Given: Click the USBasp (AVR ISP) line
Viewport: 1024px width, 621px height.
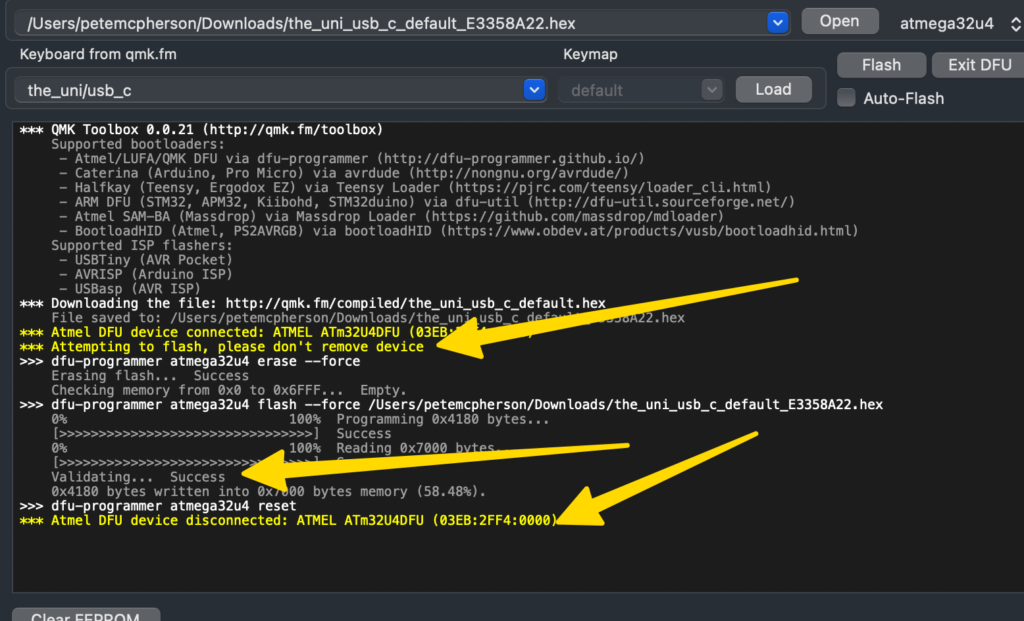Looking at the screenshot, I should 129,289.
